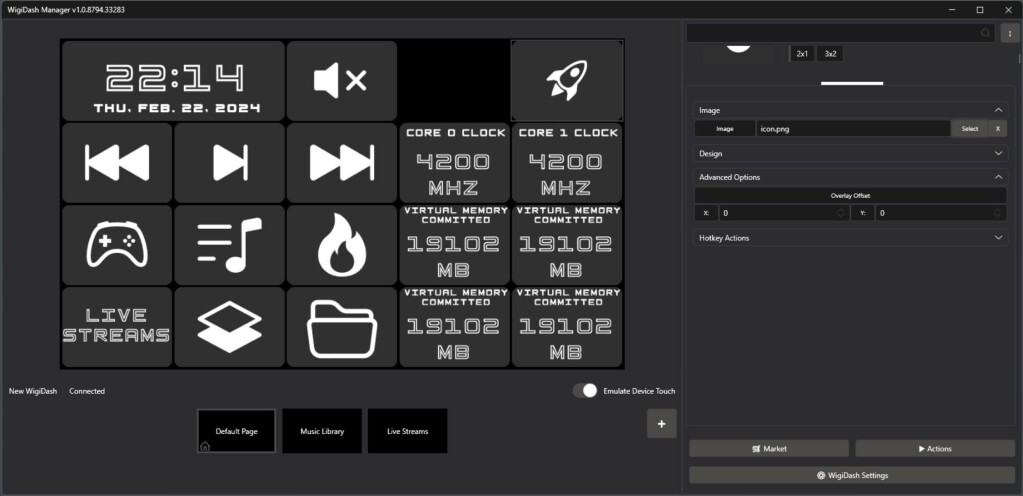
Task: Add a new page with plus button
Action: pos(660,424)
